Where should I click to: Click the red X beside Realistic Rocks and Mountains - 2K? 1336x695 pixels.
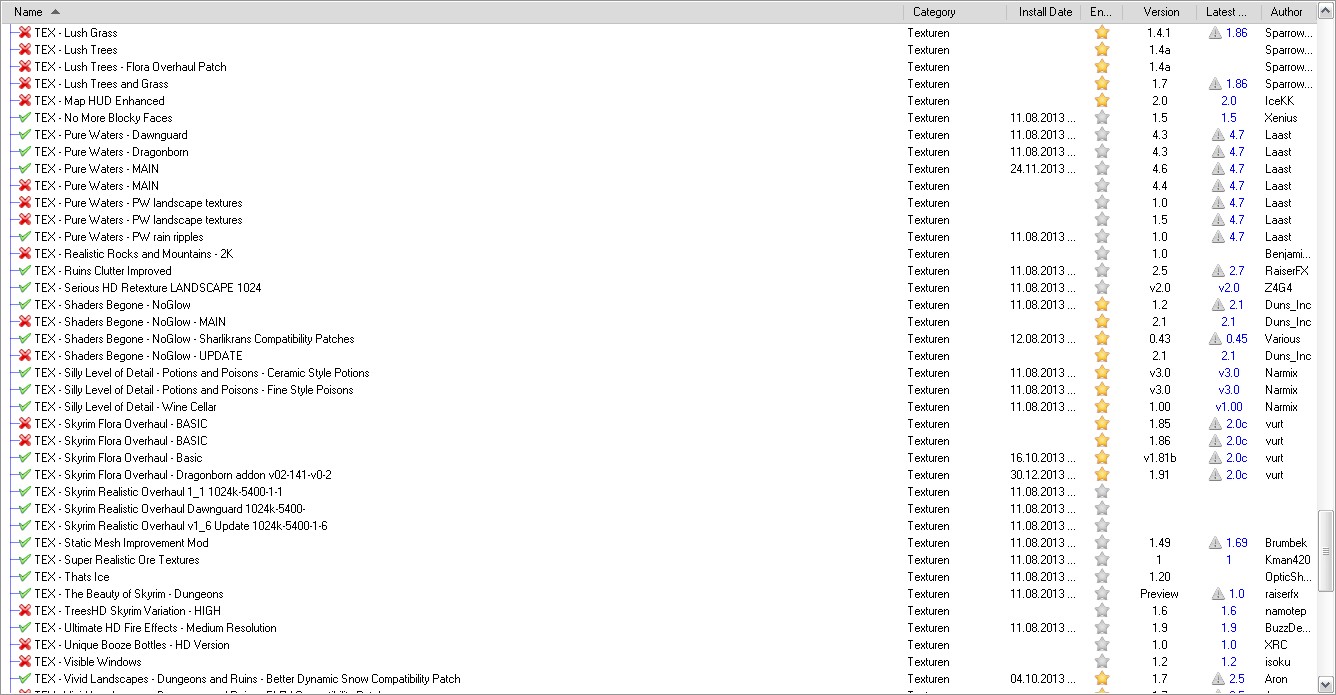(x=25, y=254)
